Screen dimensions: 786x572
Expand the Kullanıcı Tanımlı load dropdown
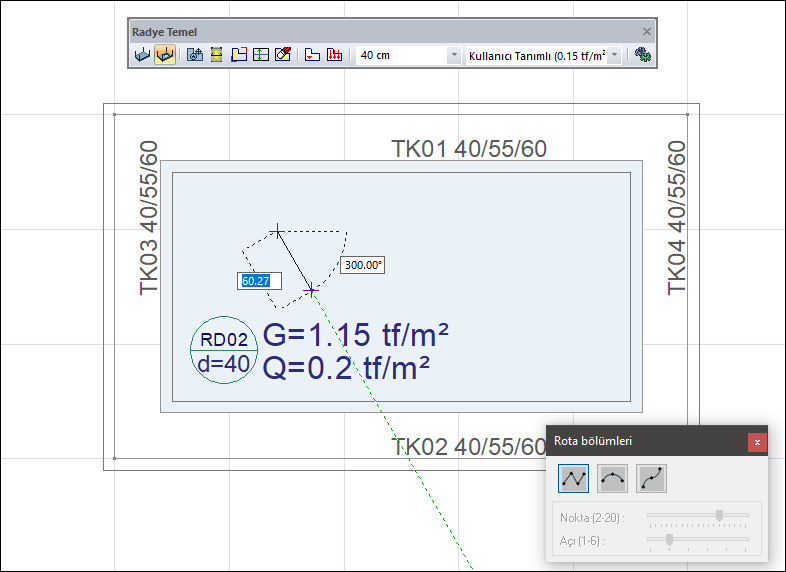[614, 56]
